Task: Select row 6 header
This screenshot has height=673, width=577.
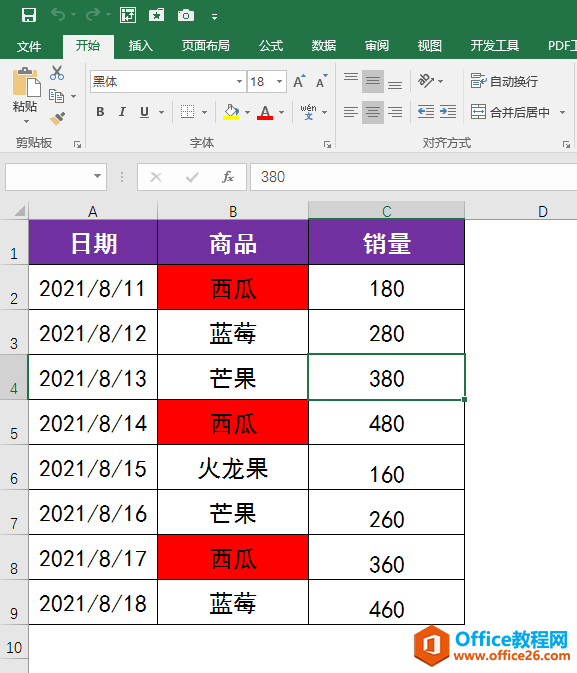Action: click(x=14, y=467)
